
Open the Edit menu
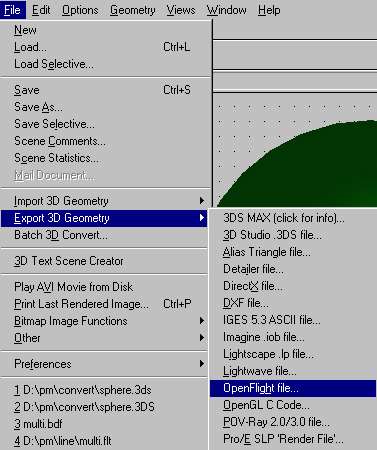[x=41, y=10]
